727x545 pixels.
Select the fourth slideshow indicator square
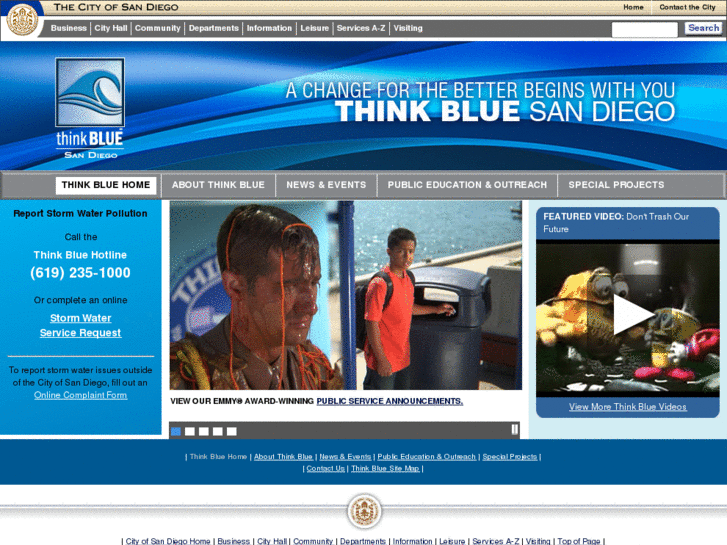[x=217, y=431]
